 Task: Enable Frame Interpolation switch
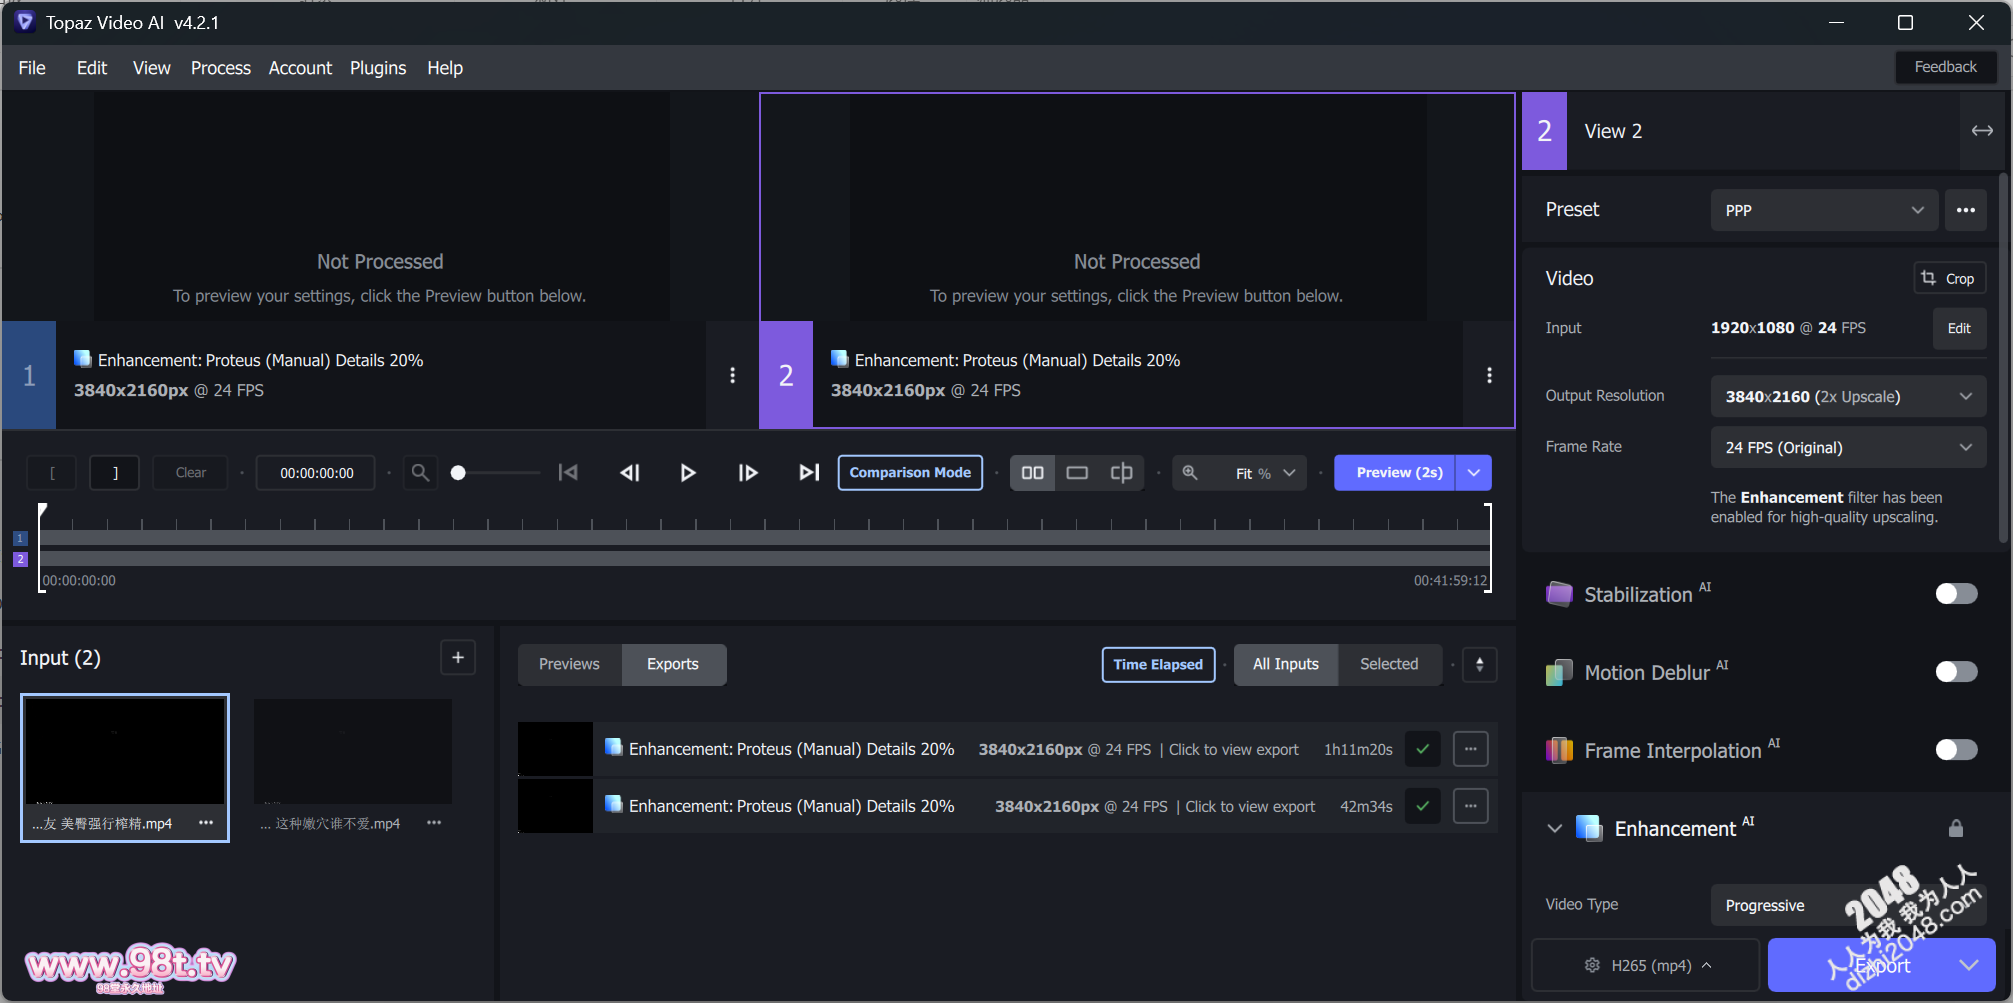[1955, 750]
